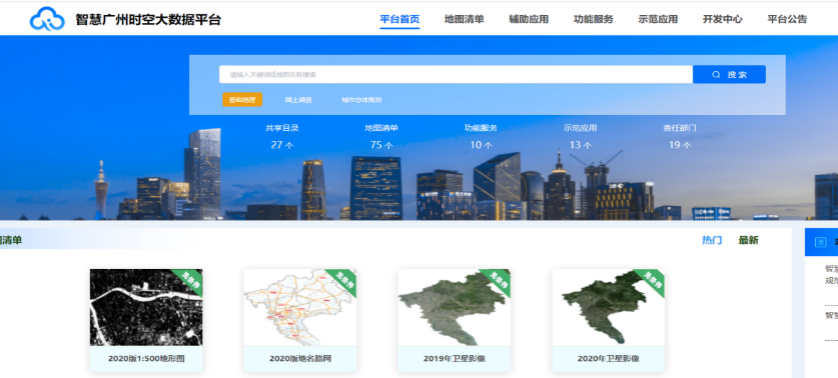Image resolution: width=838 pixels, height=378 pixels.
Task: Select the 城市总体规划 filter tag
Action: tap(362, 100)
